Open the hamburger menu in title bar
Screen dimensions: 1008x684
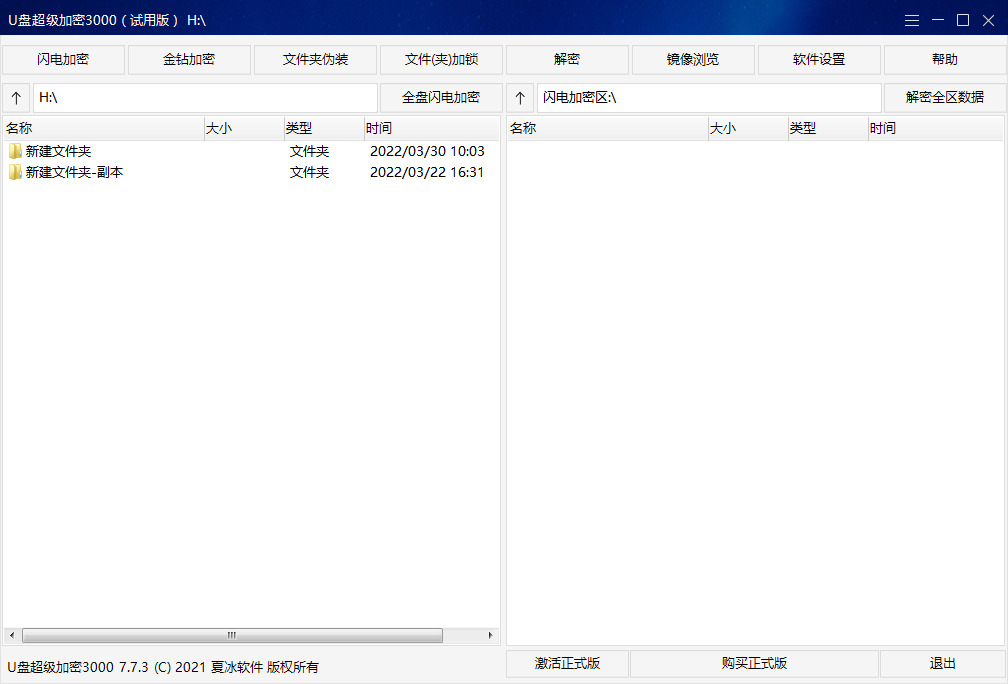tap(911, 19)
